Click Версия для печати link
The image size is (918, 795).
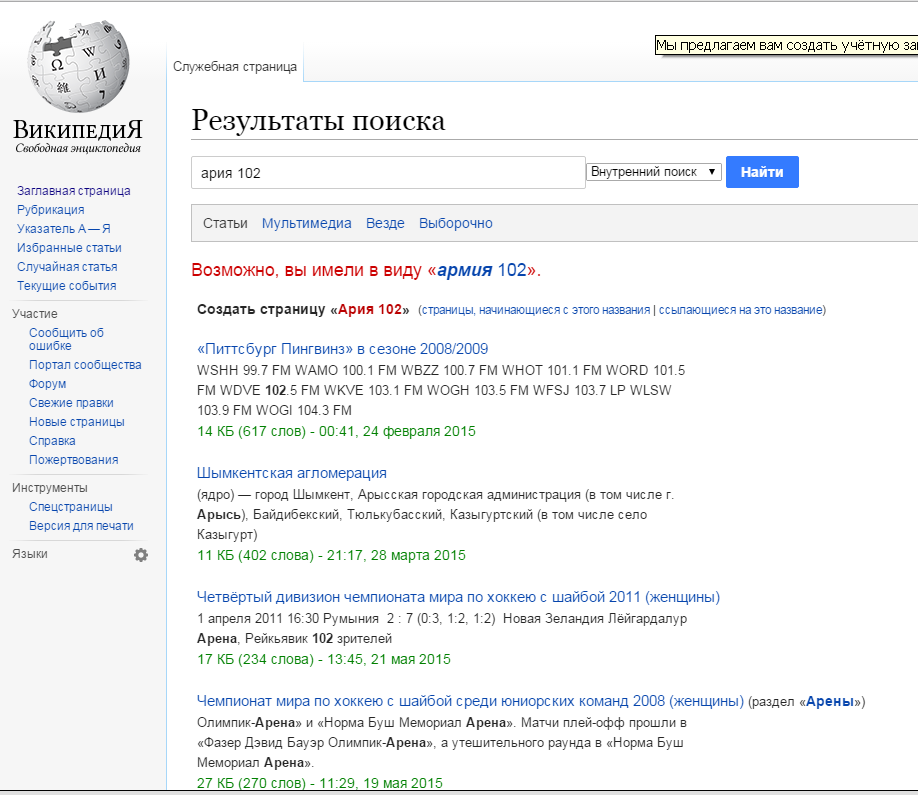tap(81, 526)
